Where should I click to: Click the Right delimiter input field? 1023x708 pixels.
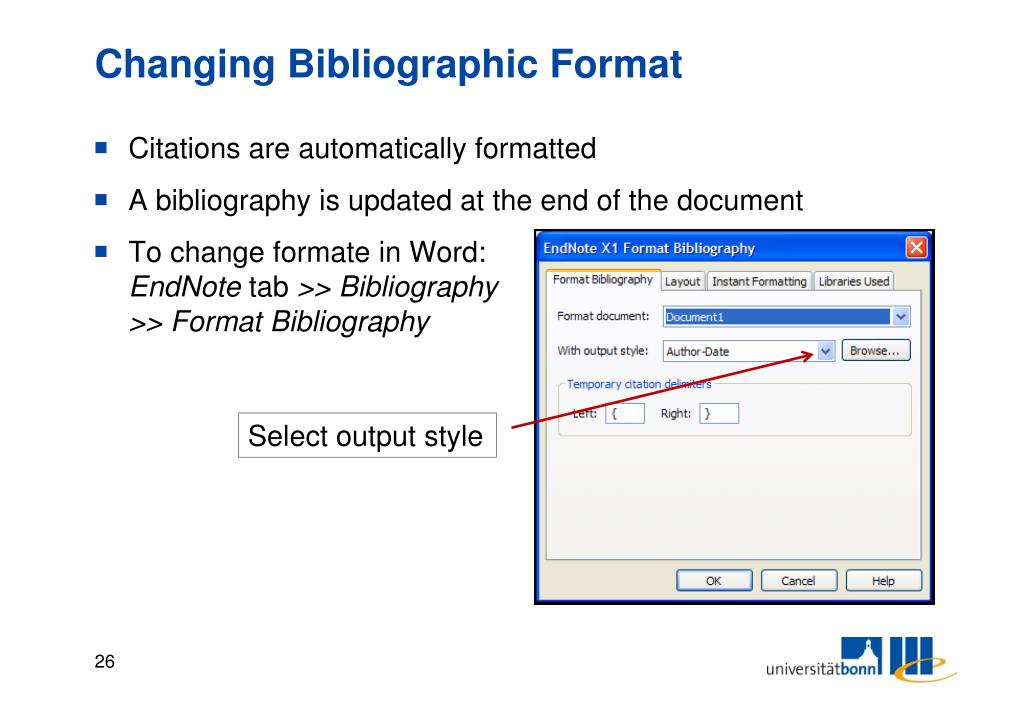[x=719, y=413]
